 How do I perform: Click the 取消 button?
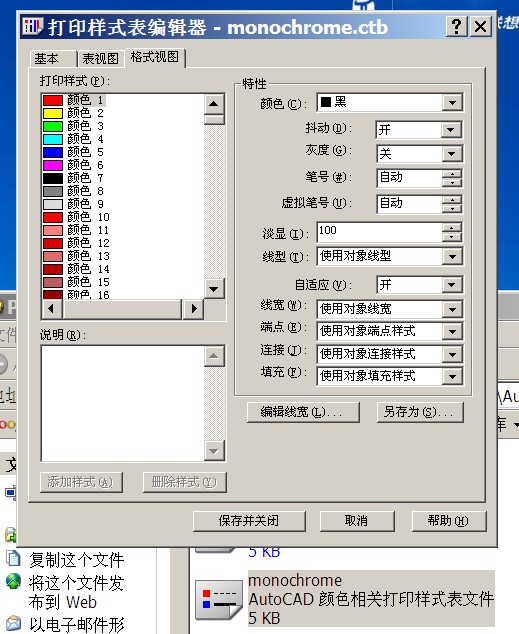tap(357, 521)
